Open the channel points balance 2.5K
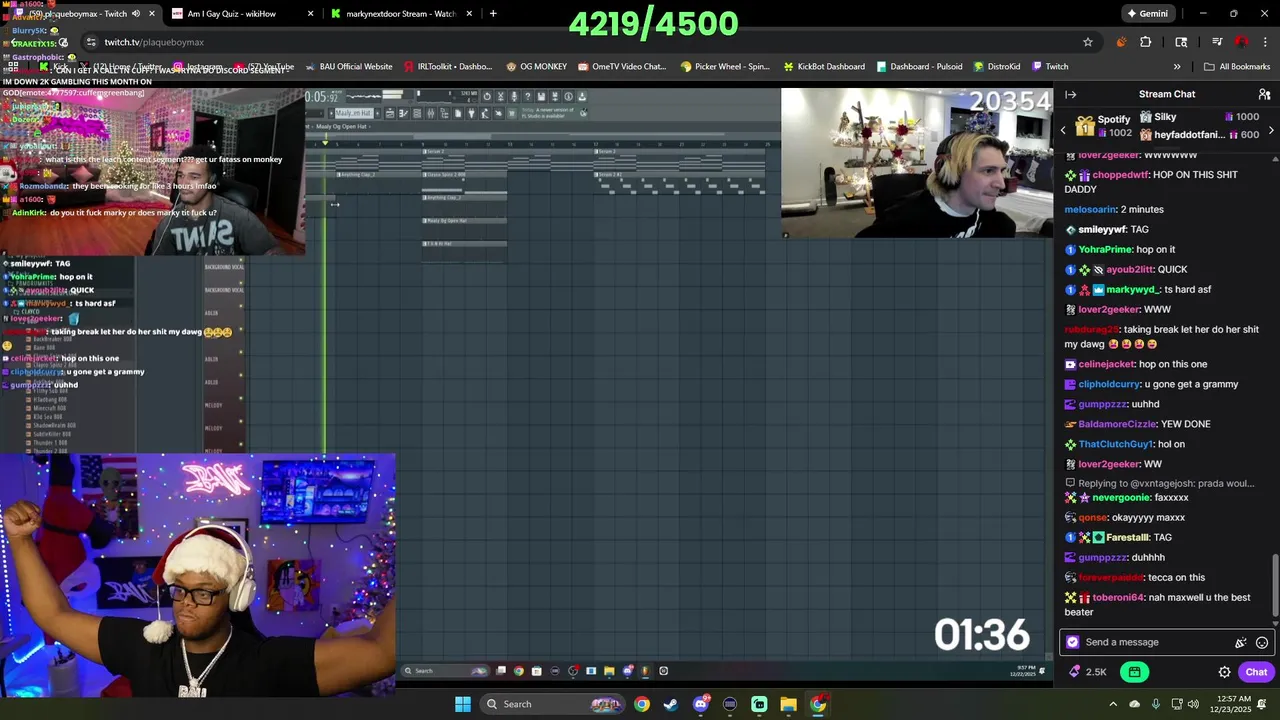This screenshot has height=720, width=1280. click(1087, 672)
